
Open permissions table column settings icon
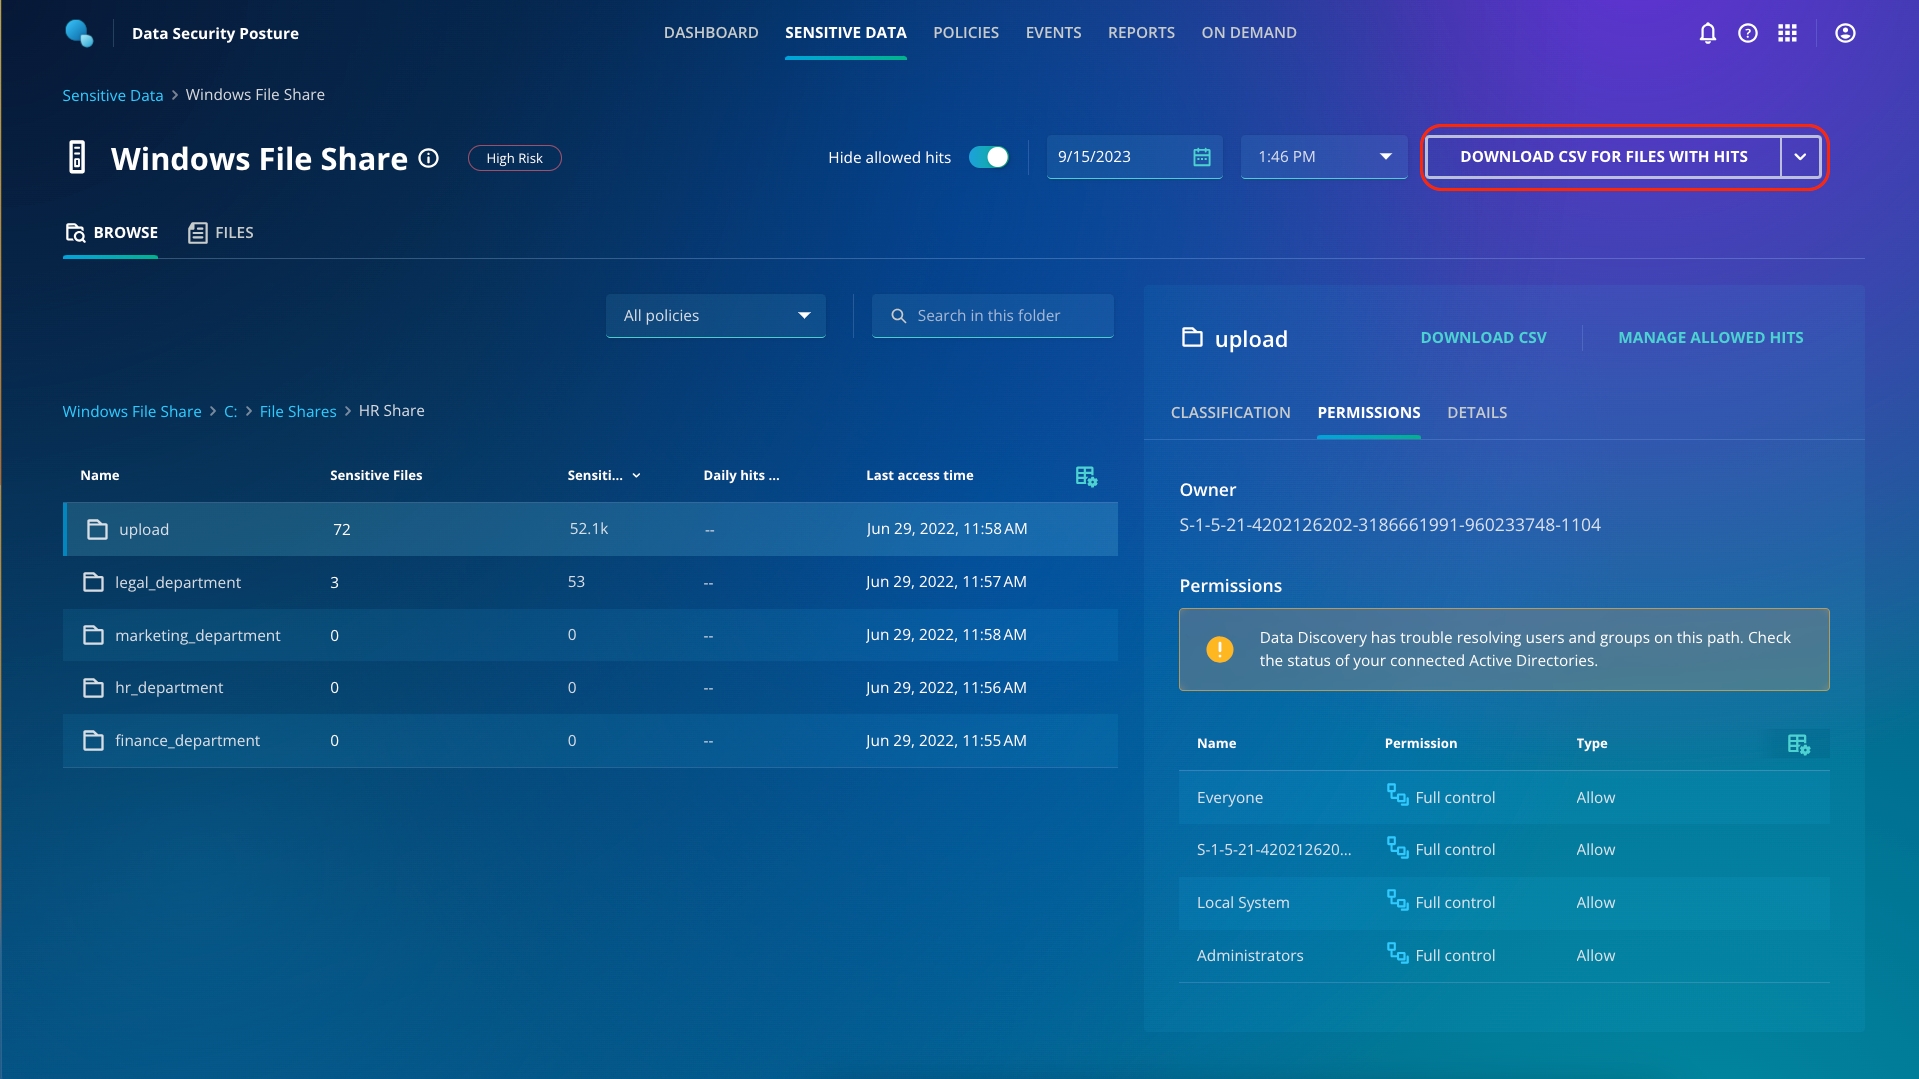coord(1798,744)
